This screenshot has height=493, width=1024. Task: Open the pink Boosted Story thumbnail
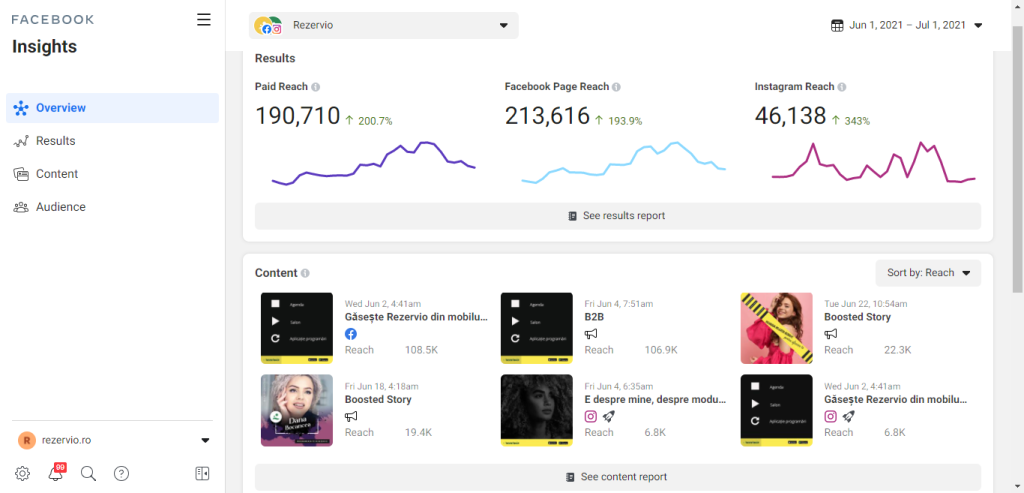(x=776, y=328)
